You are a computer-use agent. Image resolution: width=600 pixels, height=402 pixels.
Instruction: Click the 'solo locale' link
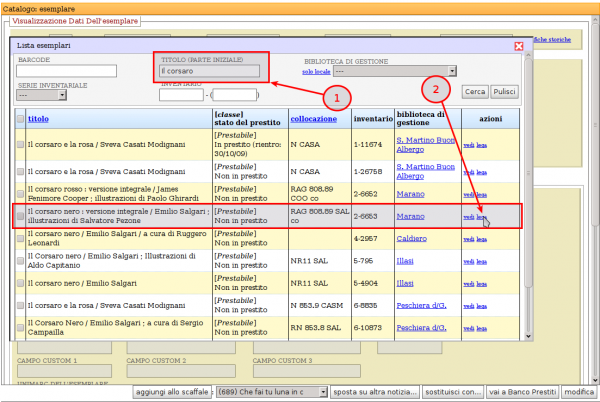click(x=317, y=72)
